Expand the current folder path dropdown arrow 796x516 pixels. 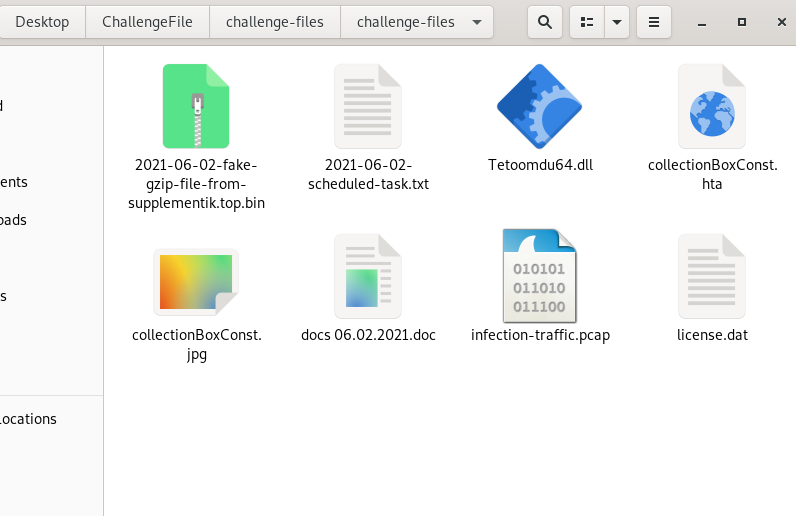click(476, 22)
